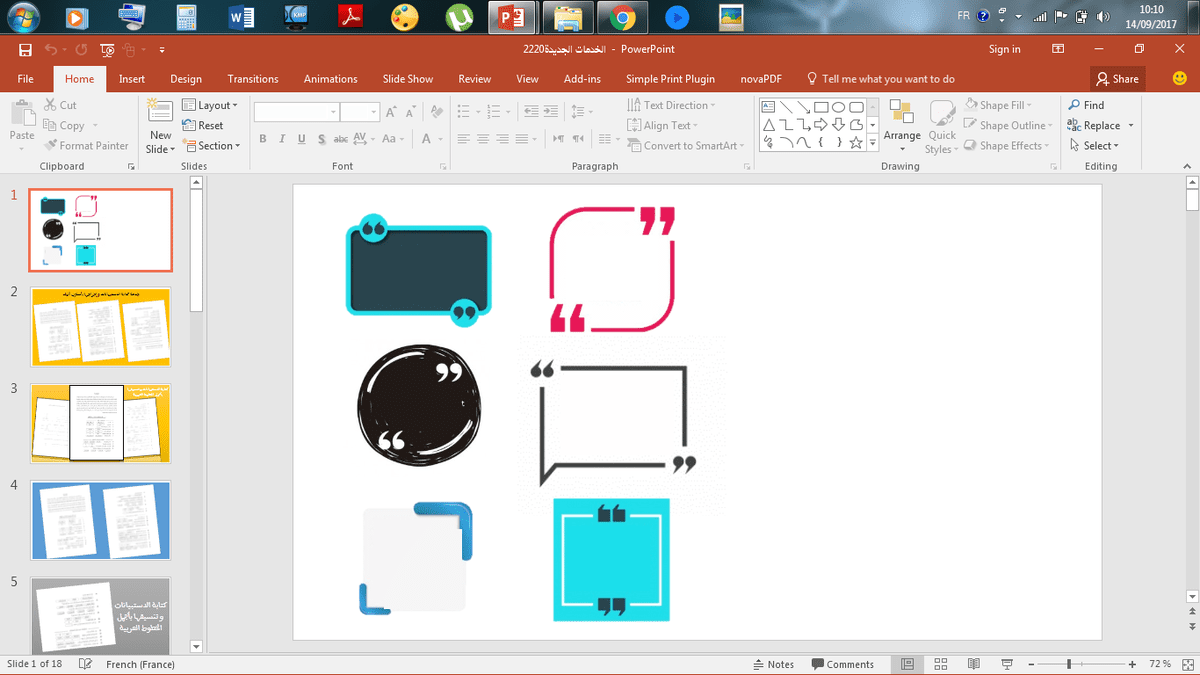Click the Cut scissors icon
The height and width of the screenshot is (675, 1200).
[x=51, y=105]
